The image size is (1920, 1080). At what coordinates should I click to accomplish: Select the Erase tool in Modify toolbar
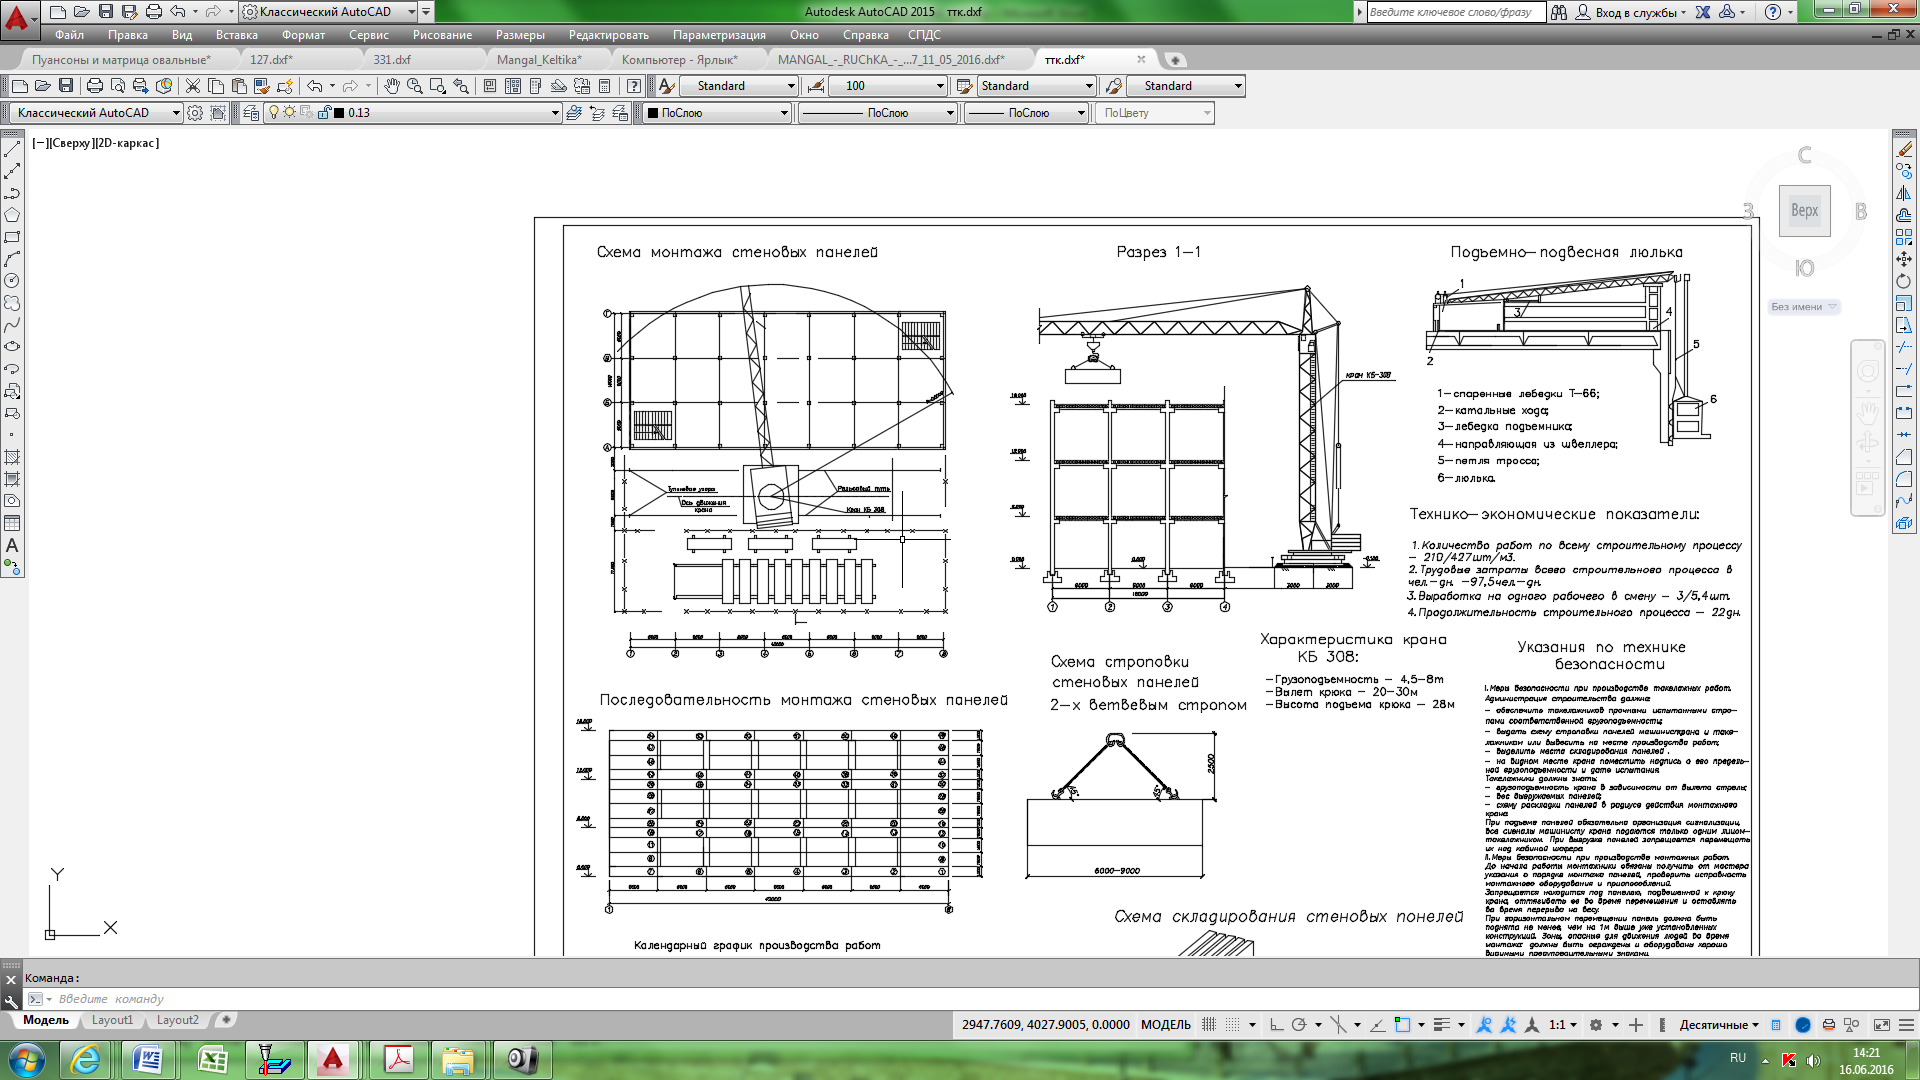click(1904, 149)
